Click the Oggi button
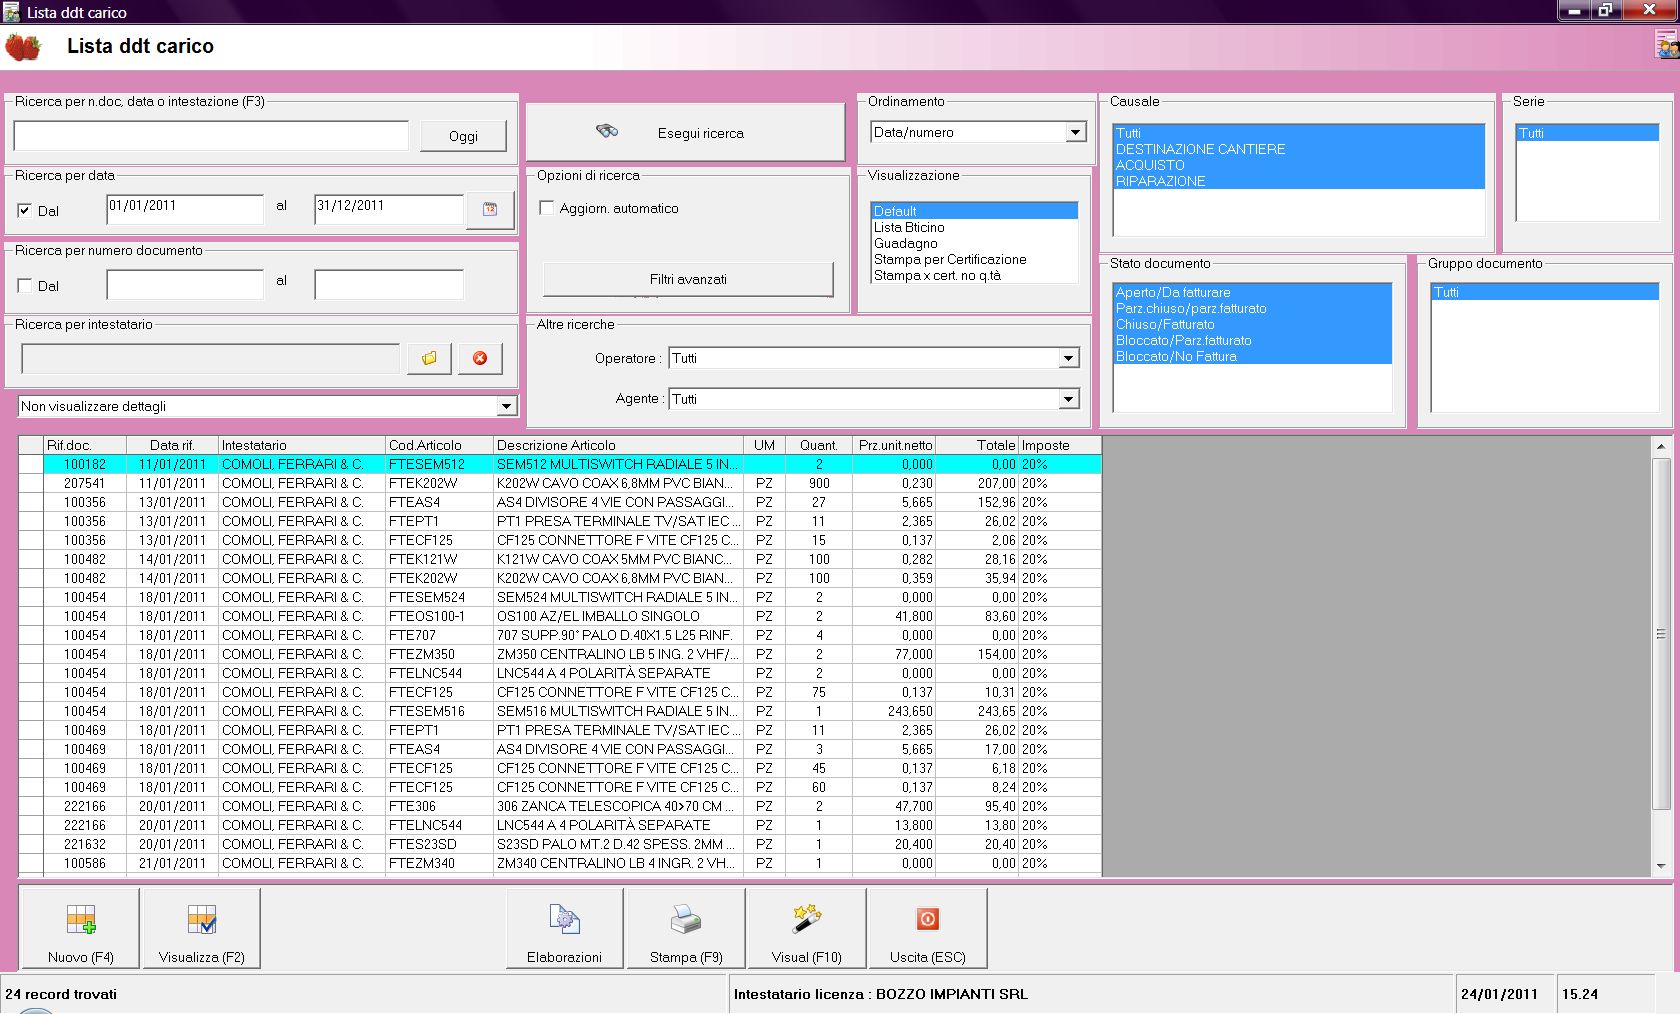Screen dimensions: 1680x1014 pos(463,136)
